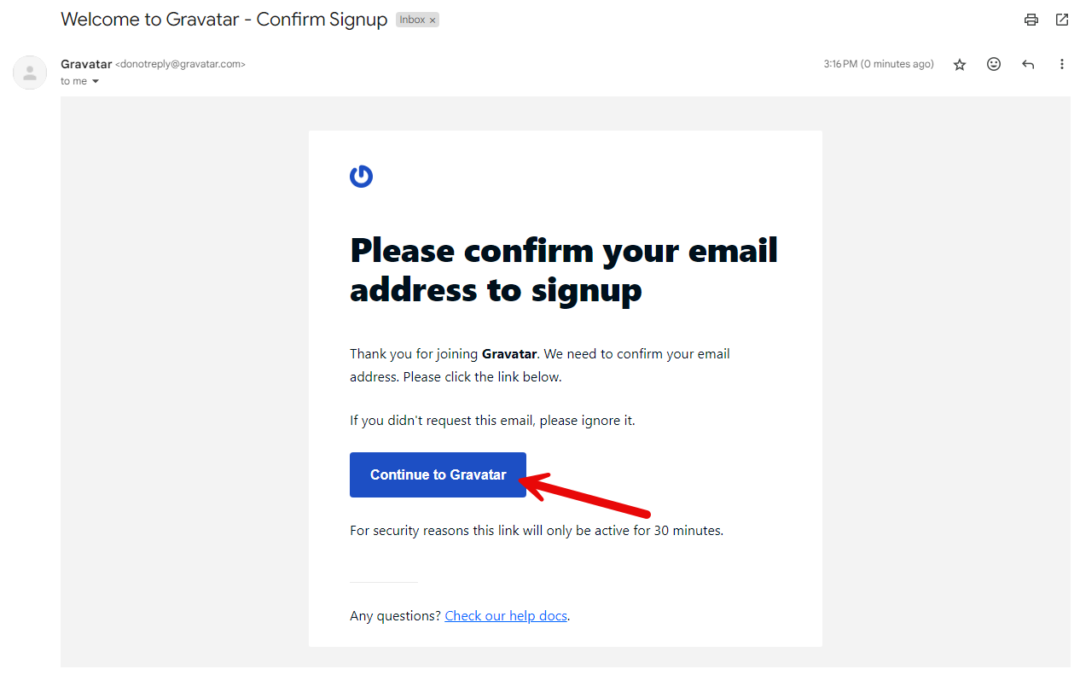Click the email subject line
Viewport: 1080px width, 675px height.
tap(224, 20)
